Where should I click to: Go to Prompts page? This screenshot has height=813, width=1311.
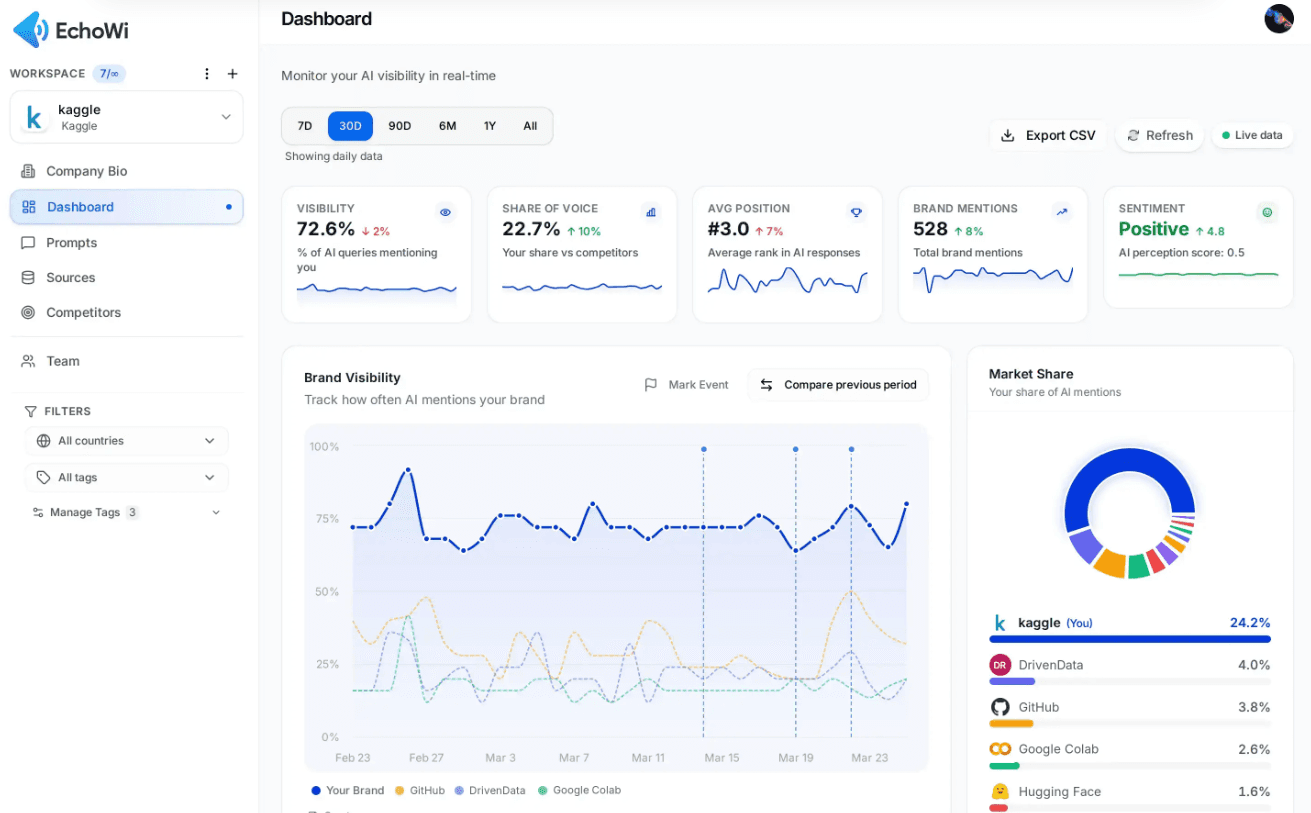click(x=127, y=243)
